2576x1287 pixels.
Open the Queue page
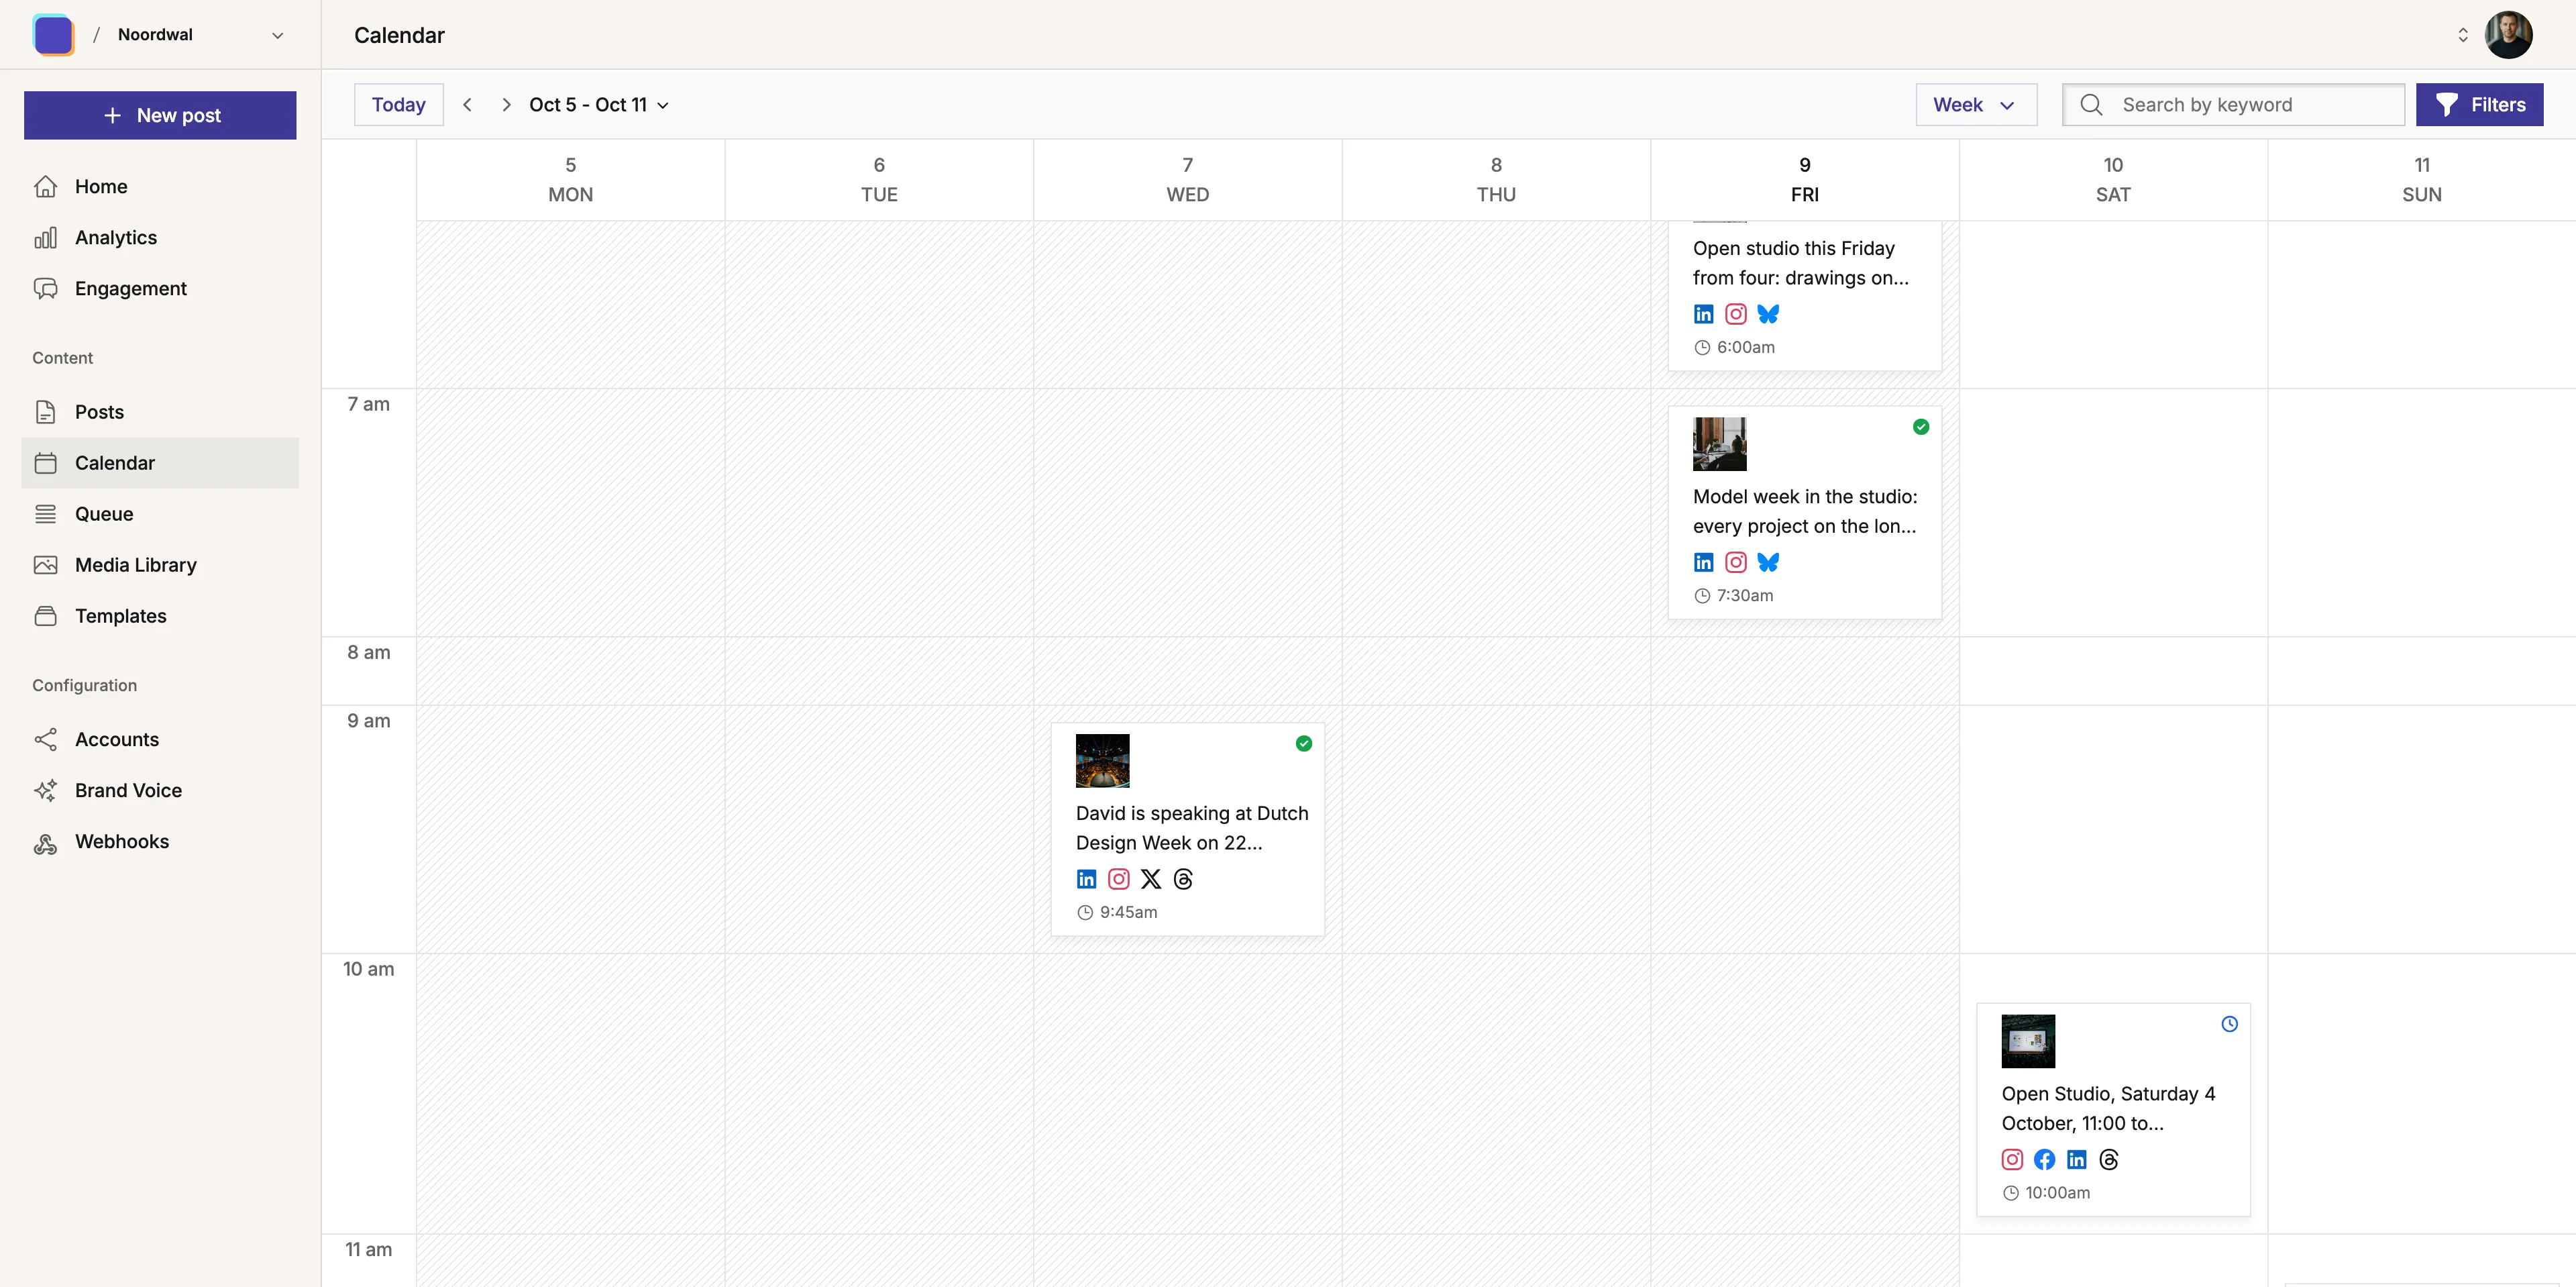(x=160, y=513)
